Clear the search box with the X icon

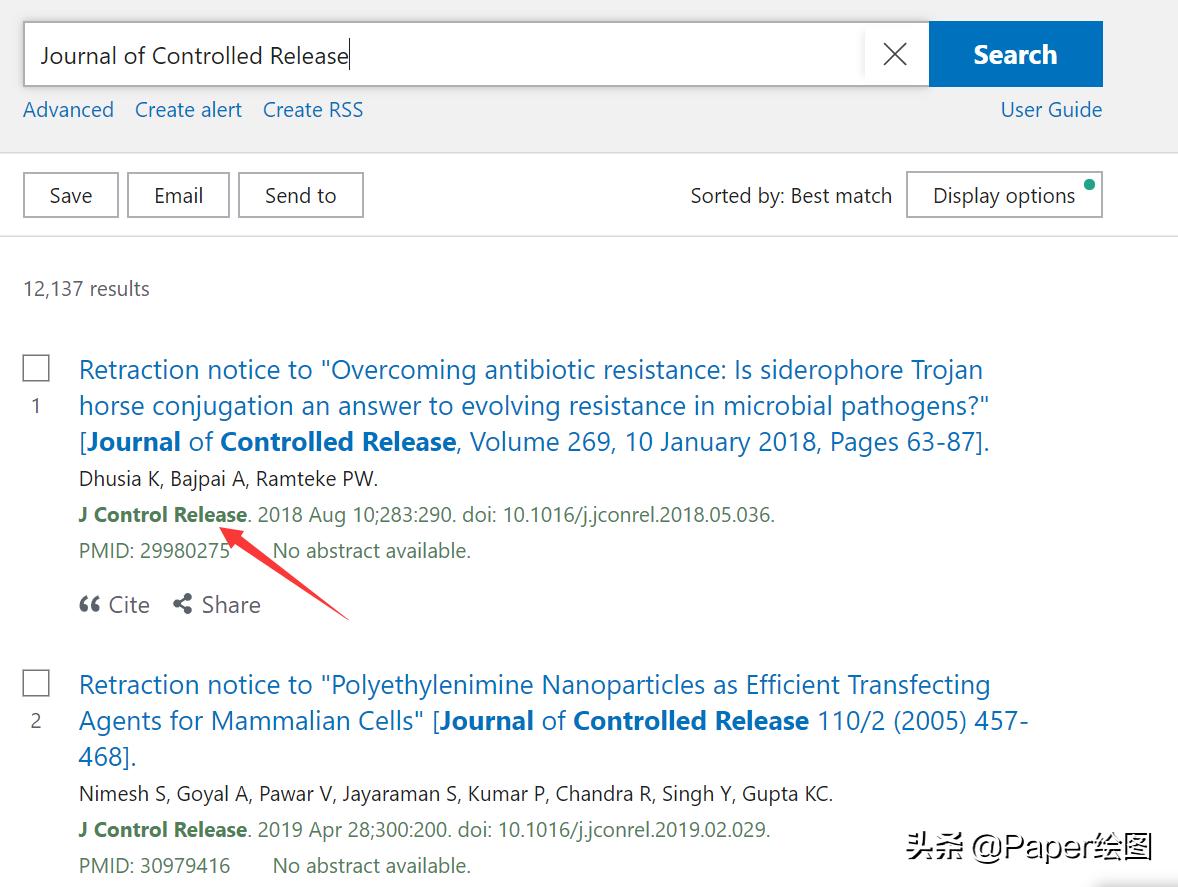coord(895,54)
